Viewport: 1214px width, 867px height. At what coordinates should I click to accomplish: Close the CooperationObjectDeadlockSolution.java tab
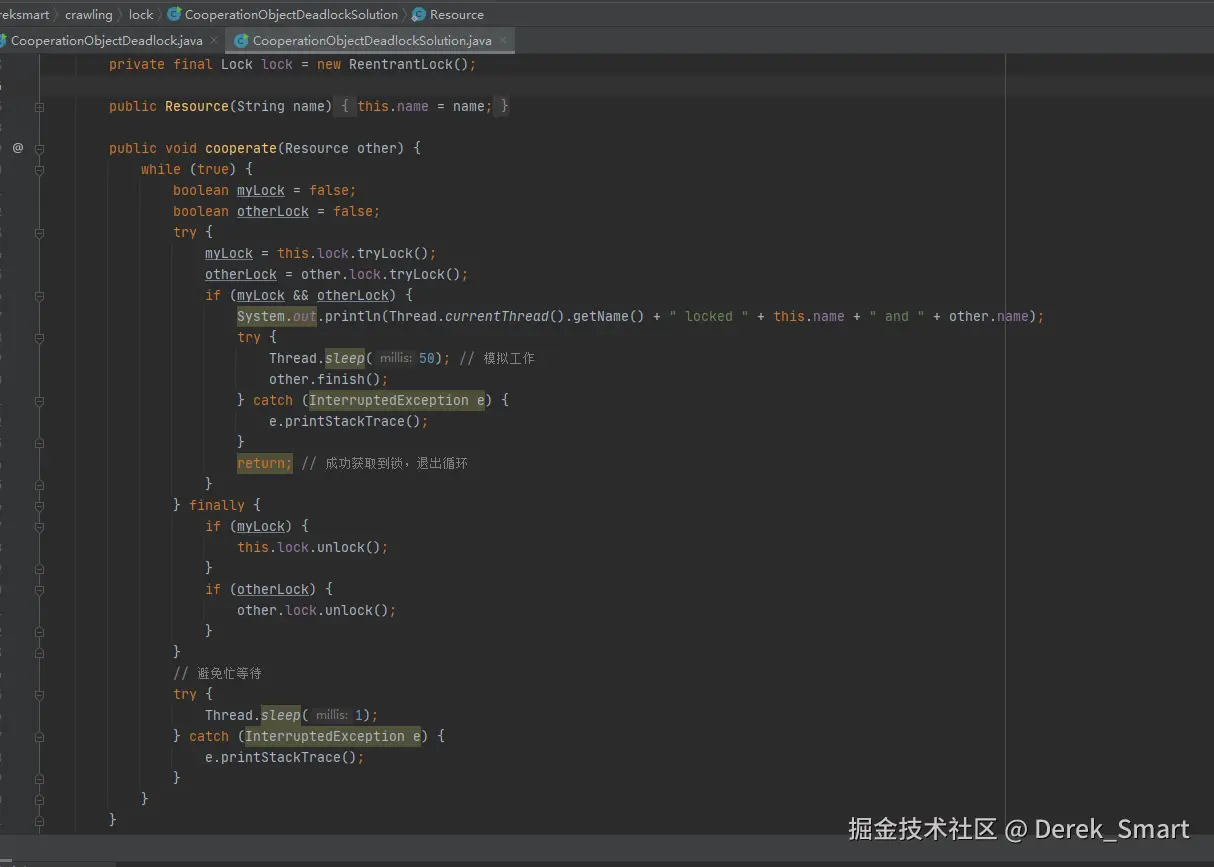[x=504, y=41]
